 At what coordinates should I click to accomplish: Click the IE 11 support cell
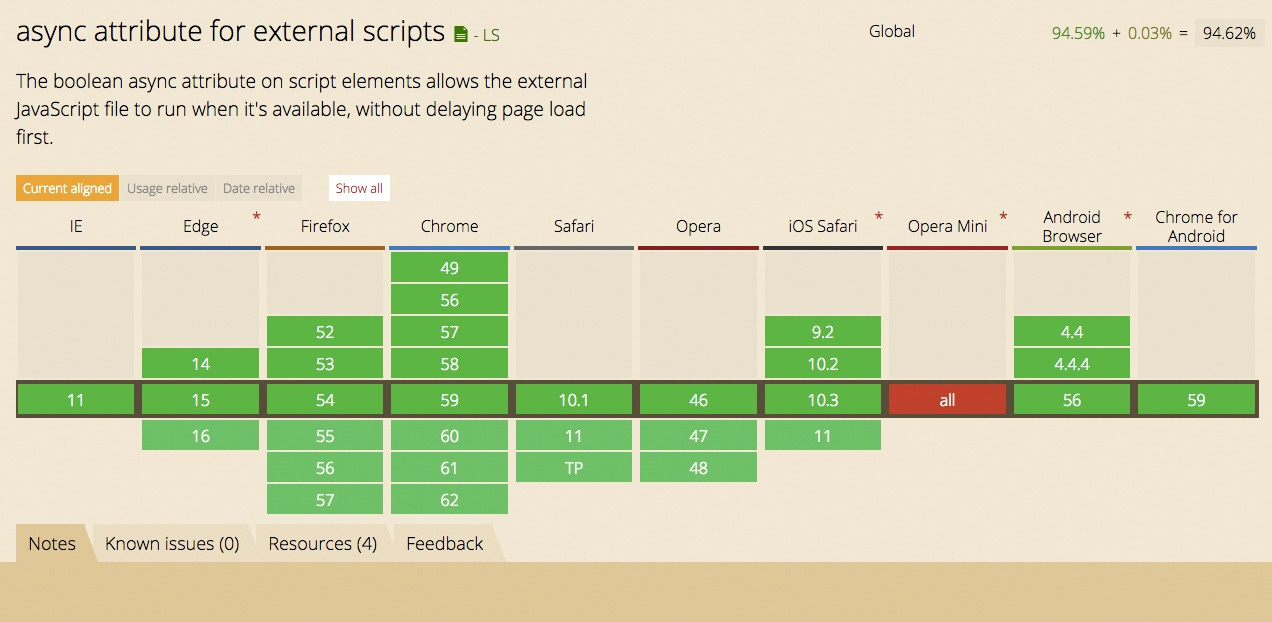pos(75,399)
